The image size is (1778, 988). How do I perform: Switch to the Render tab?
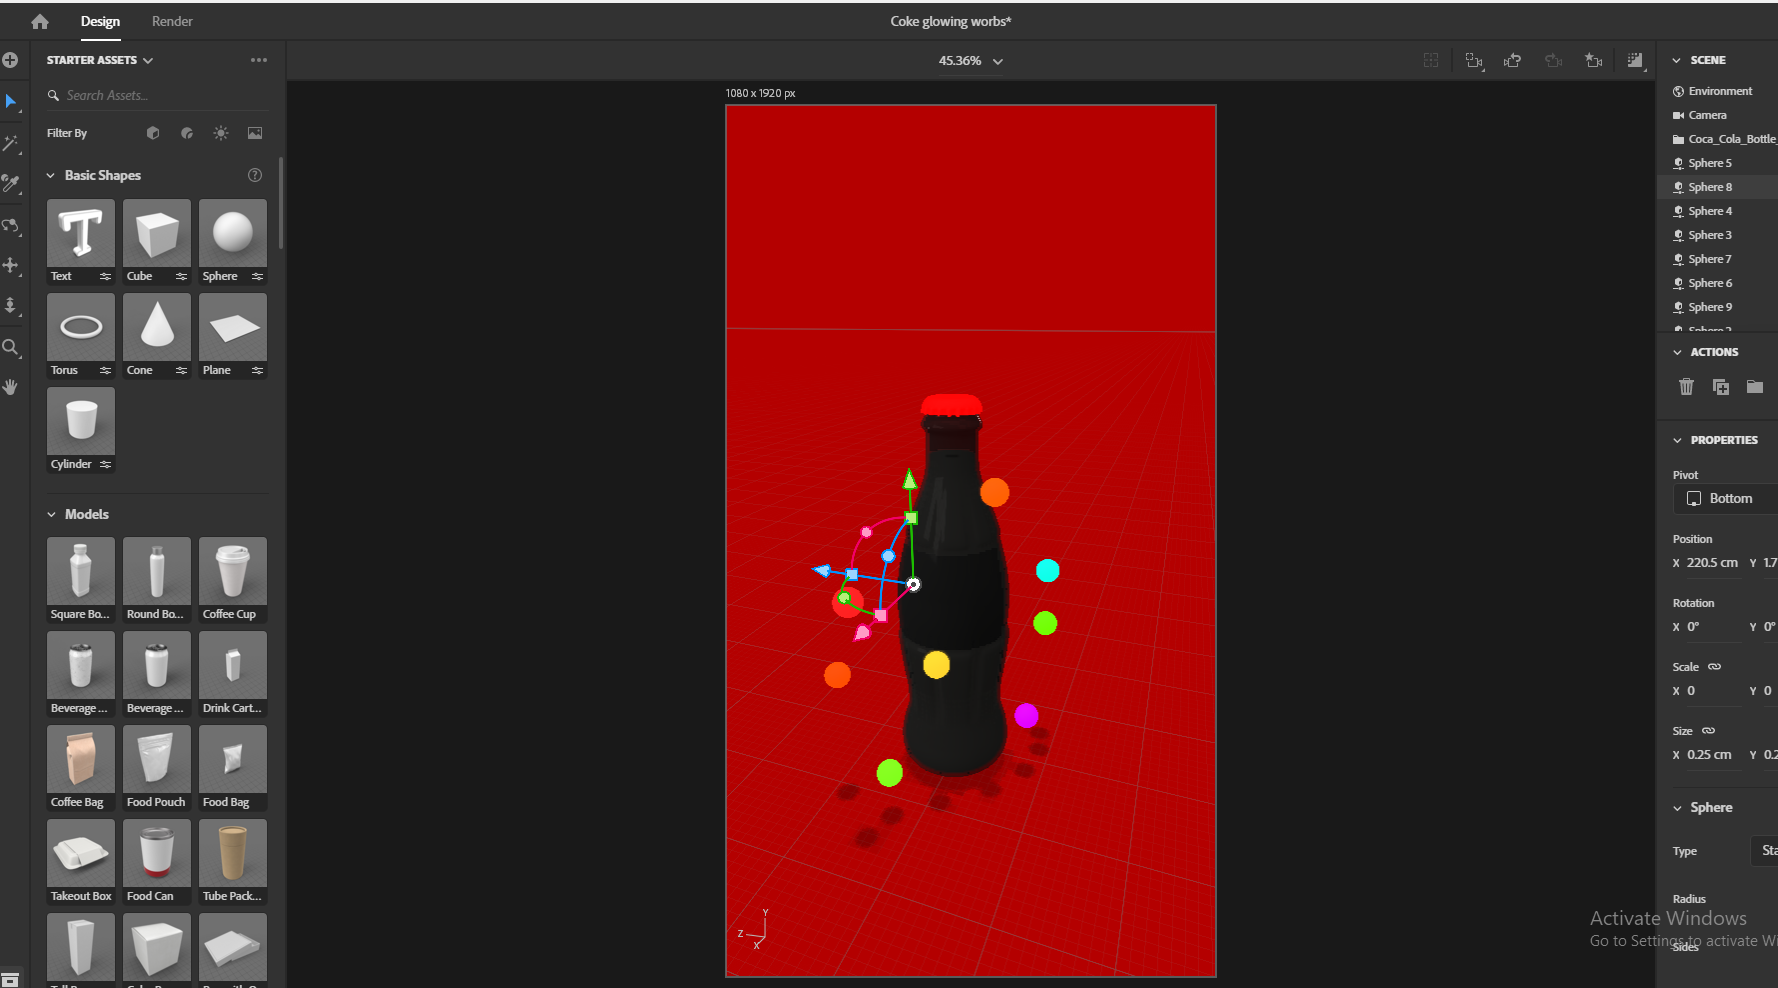[172, 21]
